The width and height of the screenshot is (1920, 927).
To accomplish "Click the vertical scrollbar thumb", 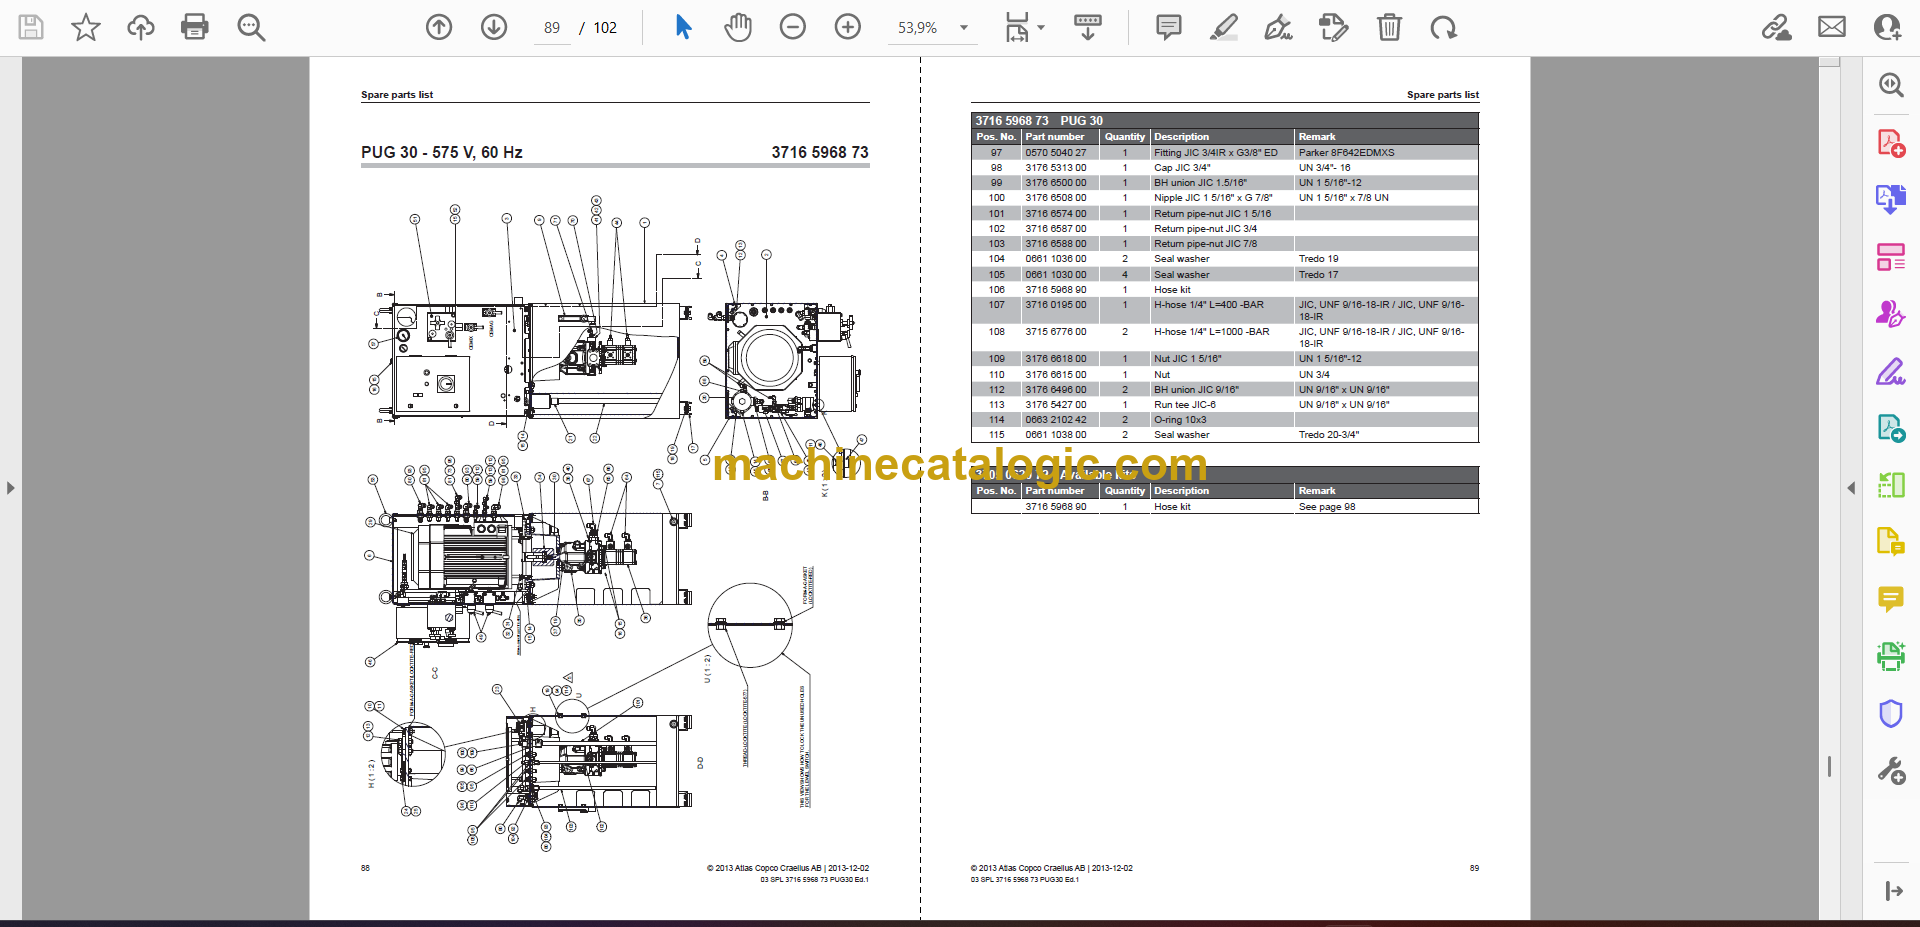I will (x=1829, y=766).
